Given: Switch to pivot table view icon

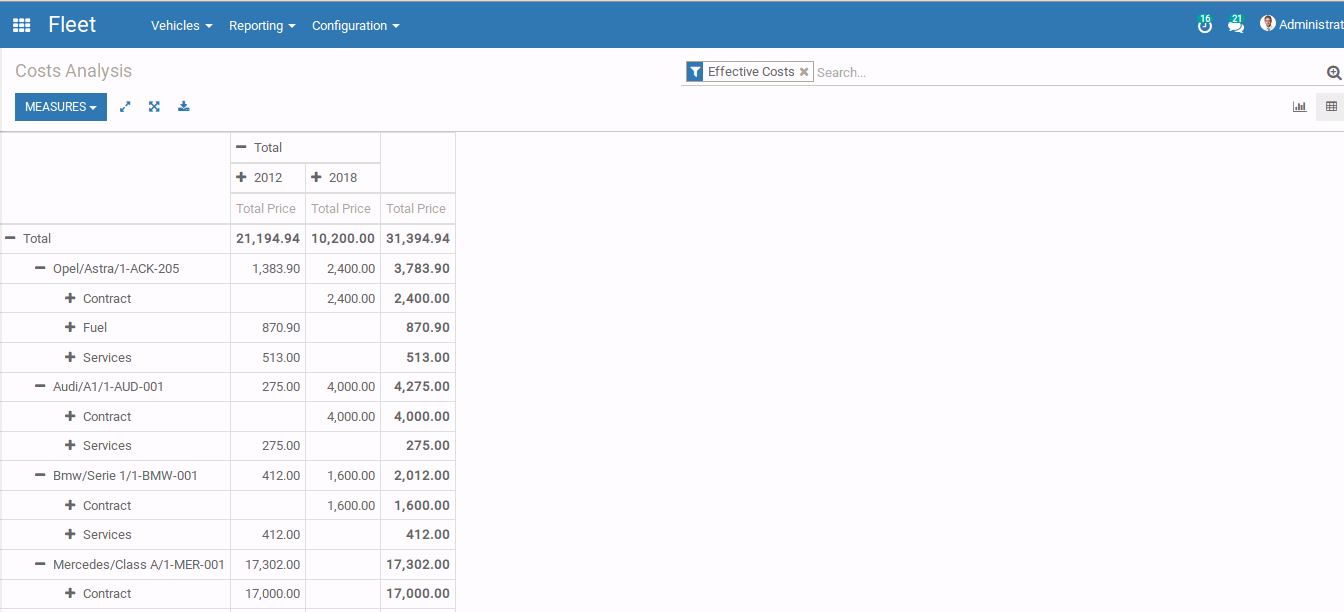Looking at the screenshot, I should pyautogui.click(x=1331, y=106).
